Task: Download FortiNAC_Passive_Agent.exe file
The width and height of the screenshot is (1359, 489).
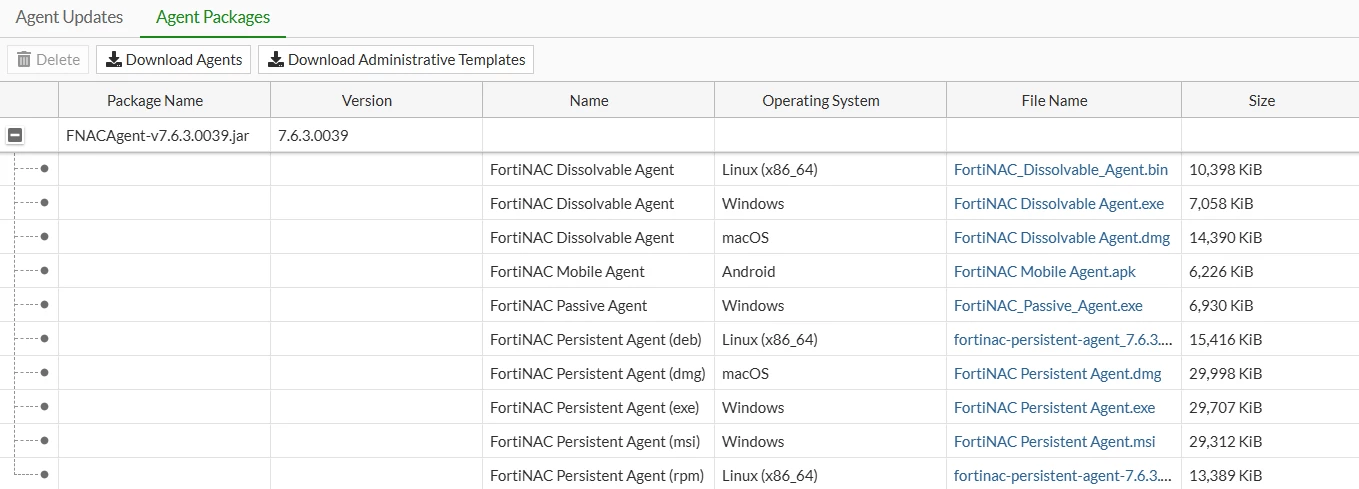Action: (1048, 305)
